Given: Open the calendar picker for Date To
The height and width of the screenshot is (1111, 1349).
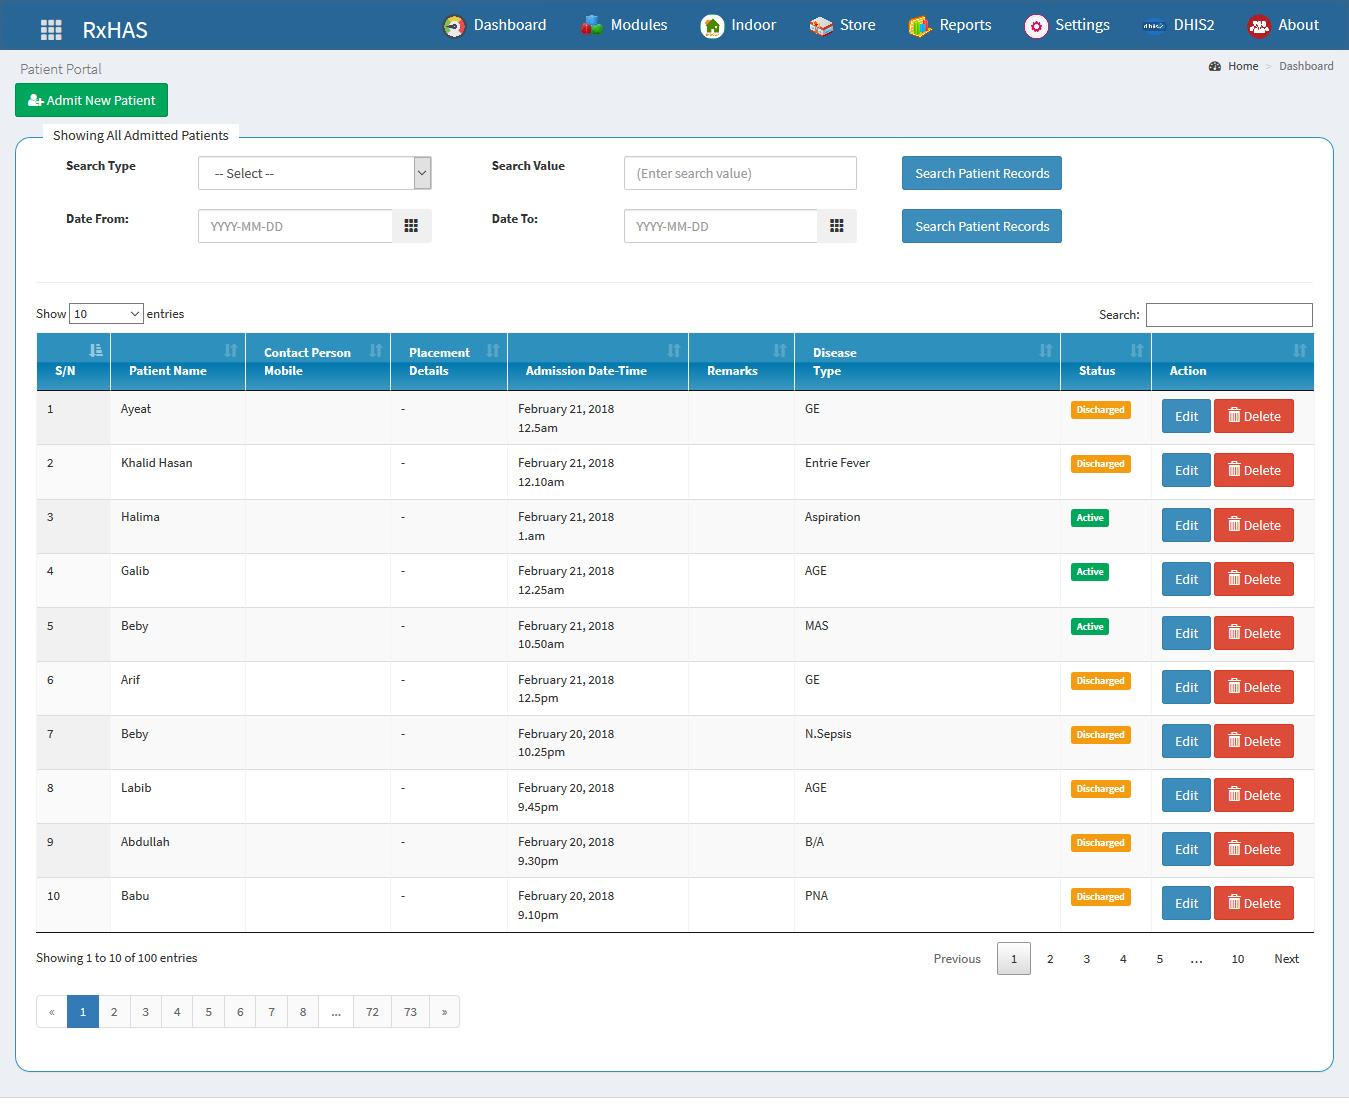Looking at the screenshot, I should pos(837,226).
